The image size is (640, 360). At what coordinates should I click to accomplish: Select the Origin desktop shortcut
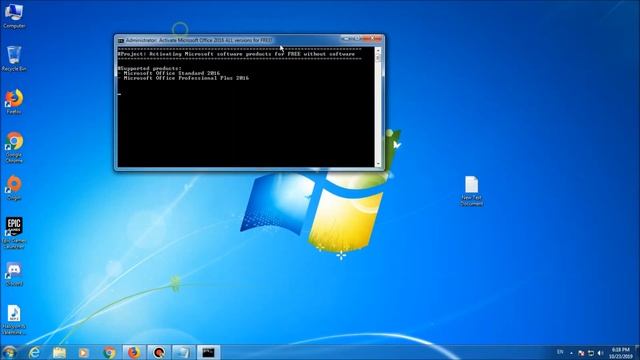[14, 188]
